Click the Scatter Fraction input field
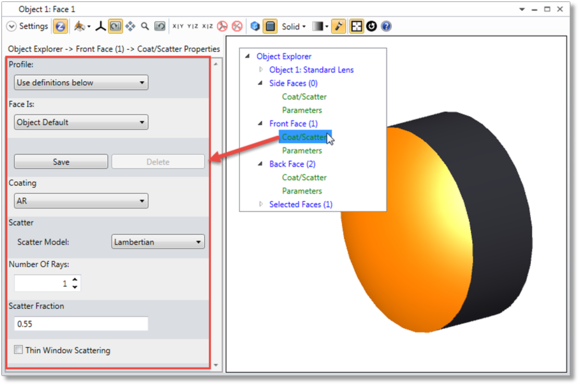Screen dimensions: 580x385 click(81, 324)
